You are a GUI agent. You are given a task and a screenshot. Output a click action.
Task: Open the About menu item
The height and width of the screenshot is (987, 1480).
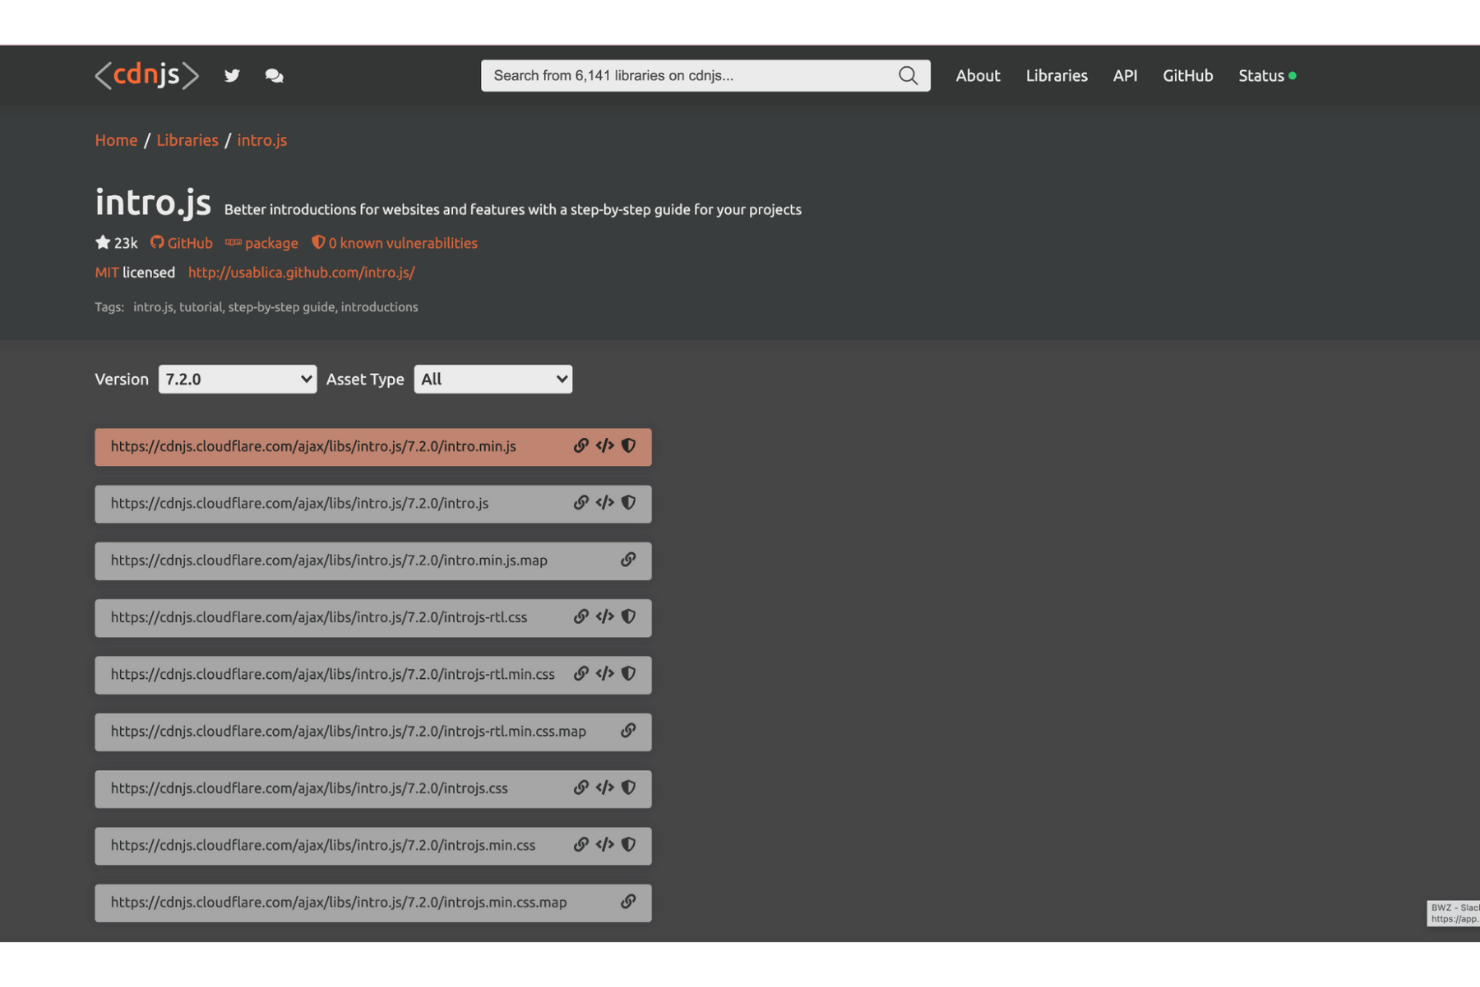[978, 76]
